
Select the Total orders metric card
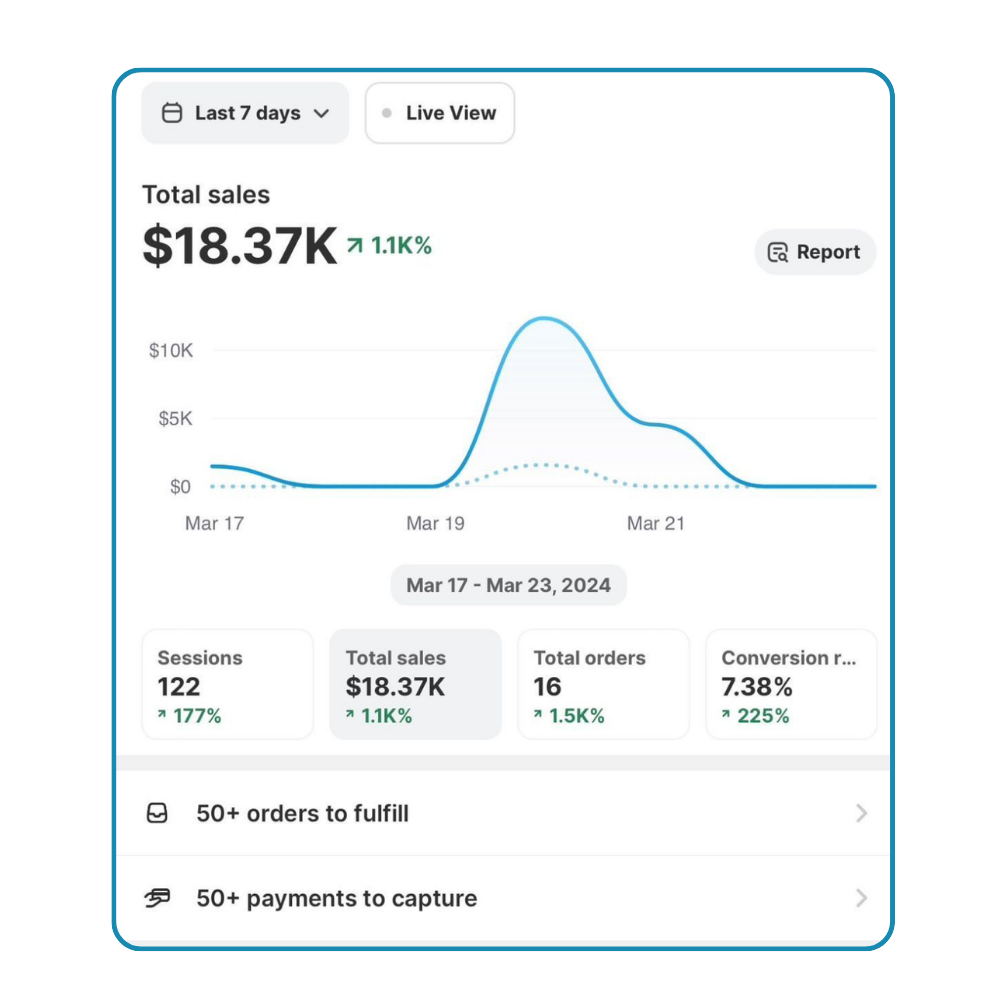603,684
